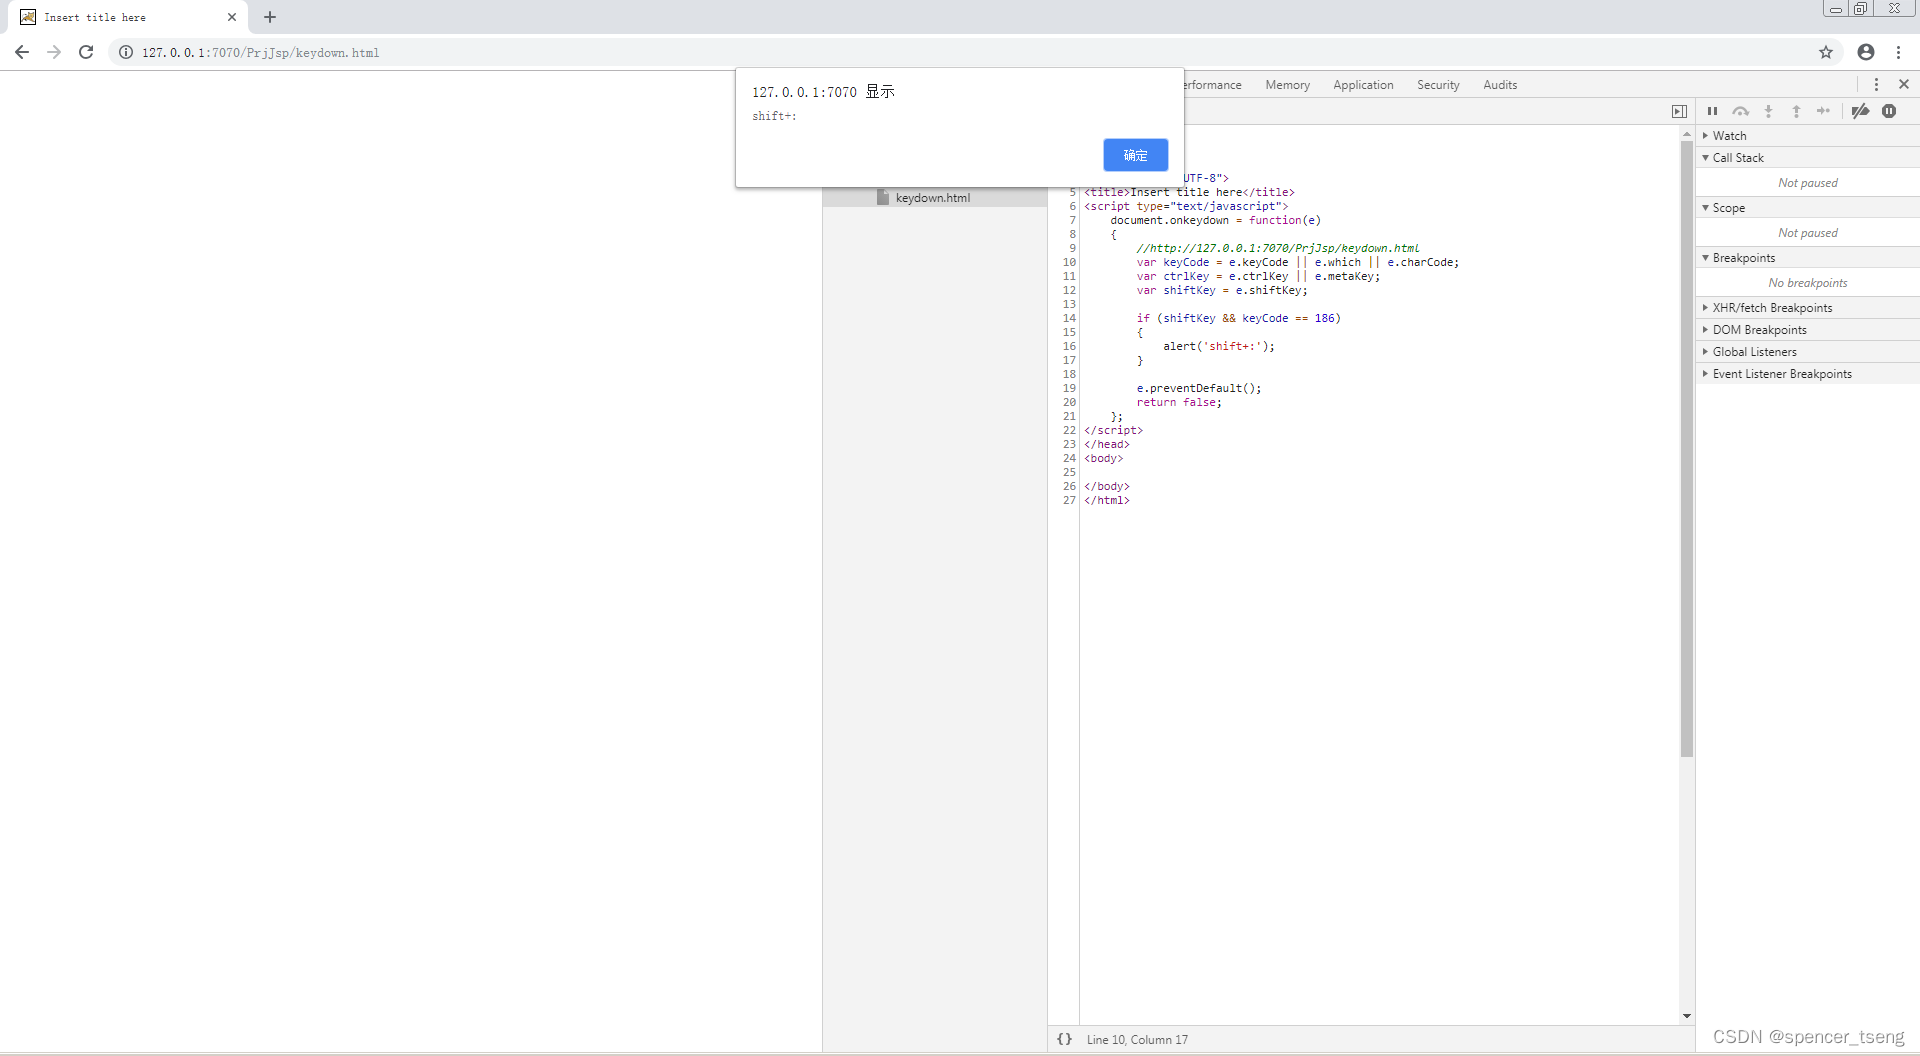
Task: Click the 'e.preventDefault();' code line
Action: pyautogui.click(x=1198, y=388)
